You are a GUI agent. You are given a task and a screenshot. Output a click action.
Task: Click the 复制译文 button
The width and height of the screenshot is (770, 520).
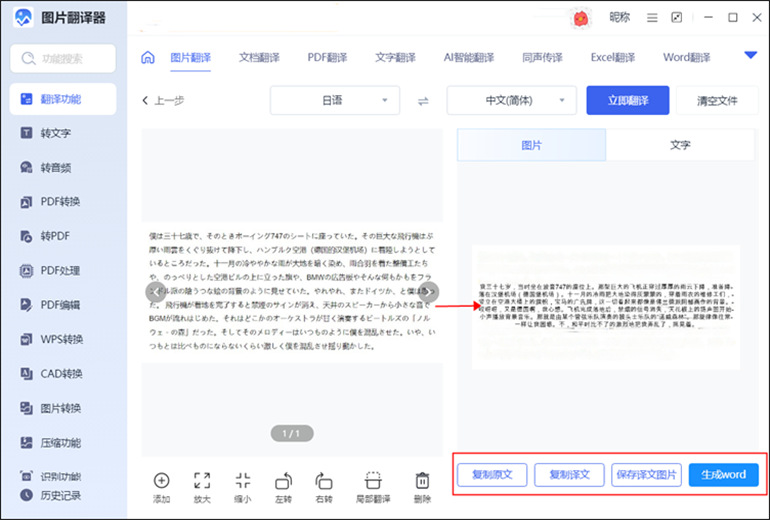[x=569, y=475]
